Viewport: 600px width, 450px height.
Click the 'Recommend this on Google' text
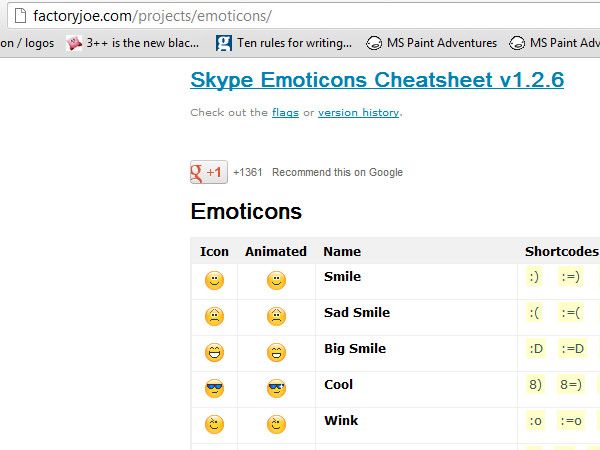click(338, 172)
